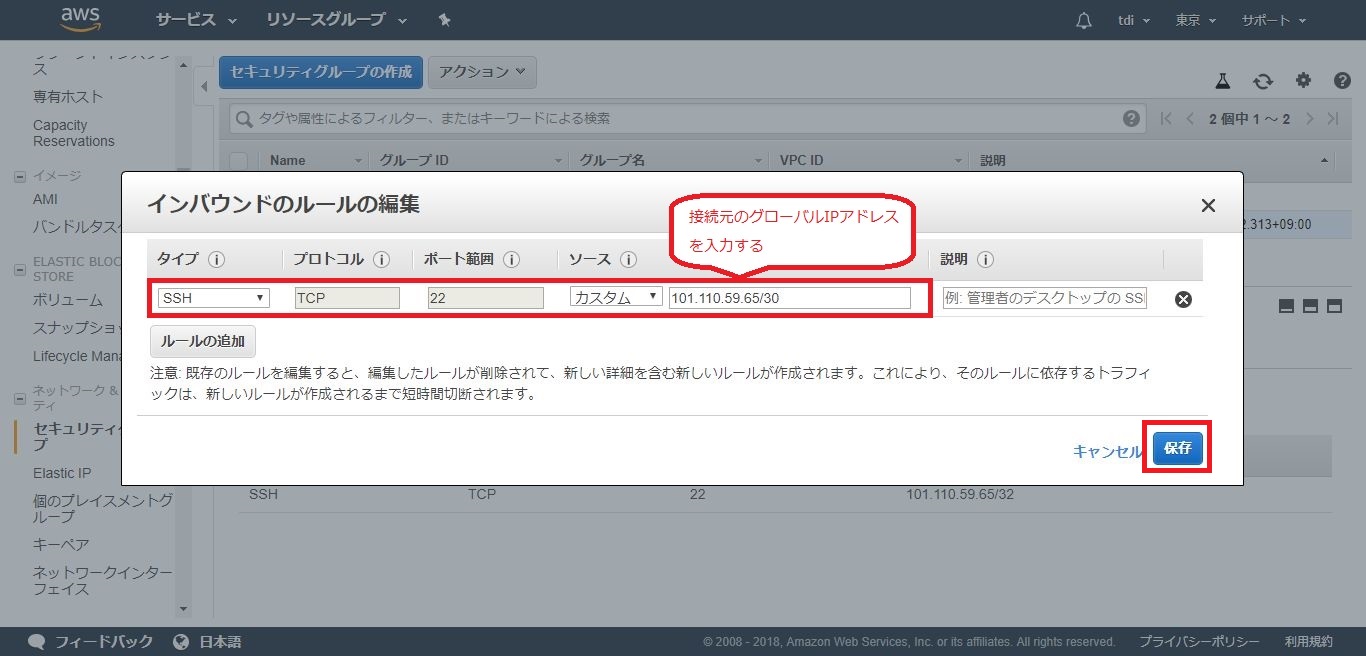Image resolution: width=1366 pixels, height=656 pixels.
Task: Open the 東京 region menu
Action: pyautogui.click(x=1195, y=20)
